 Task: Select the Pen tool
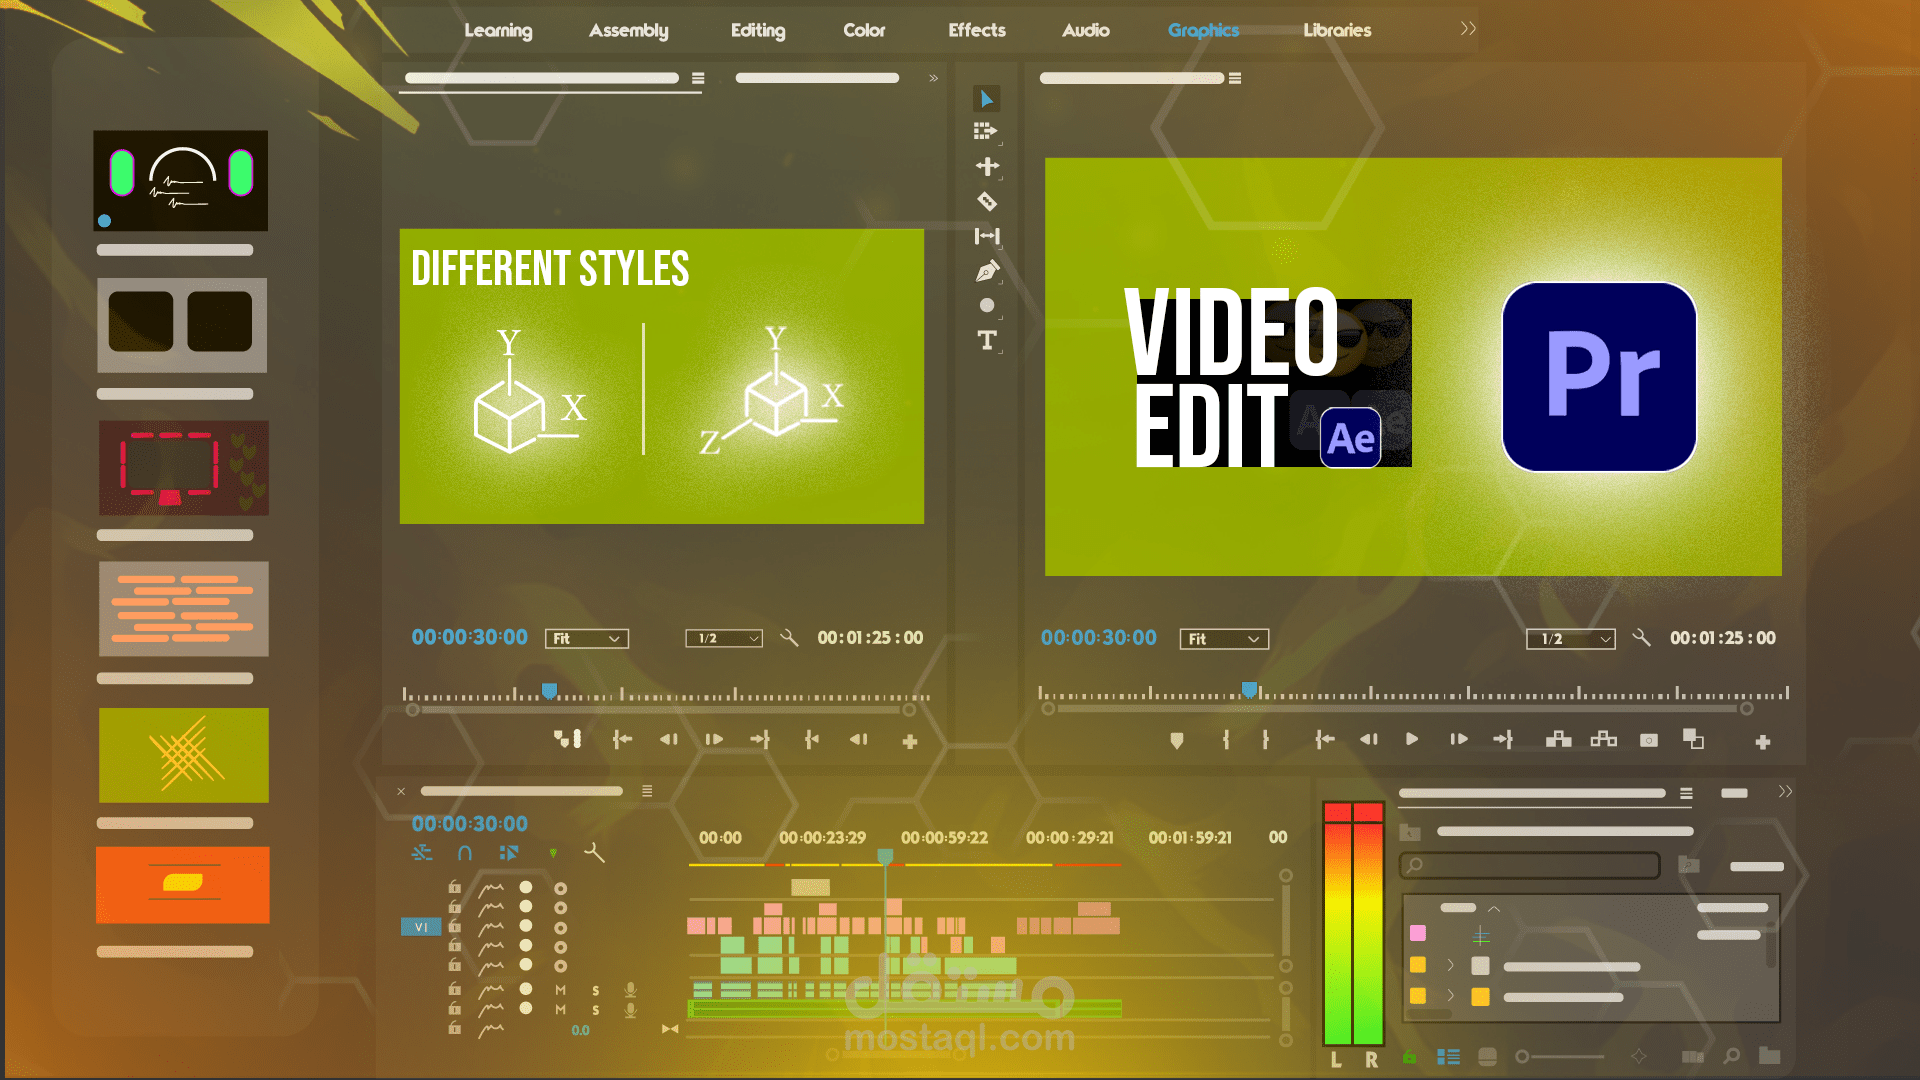tap(987, 271)
